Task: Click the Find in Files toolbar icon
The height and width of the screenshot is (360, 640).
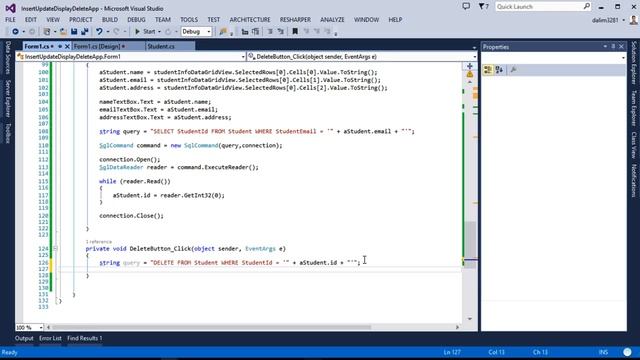Action: point(223,31)
